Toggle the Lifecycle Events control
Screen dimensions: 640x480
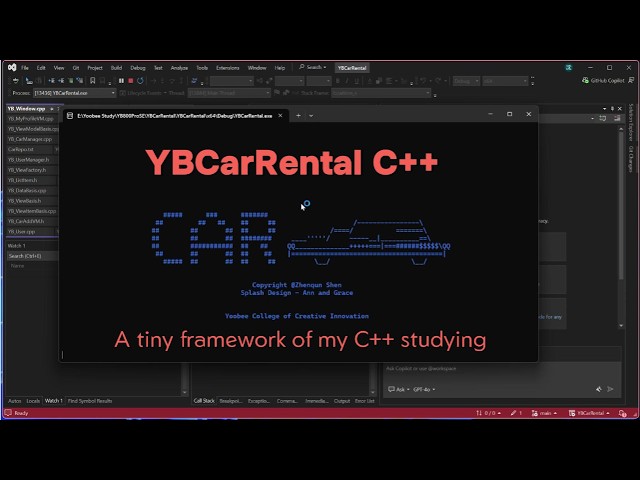[x=142, y=93]
